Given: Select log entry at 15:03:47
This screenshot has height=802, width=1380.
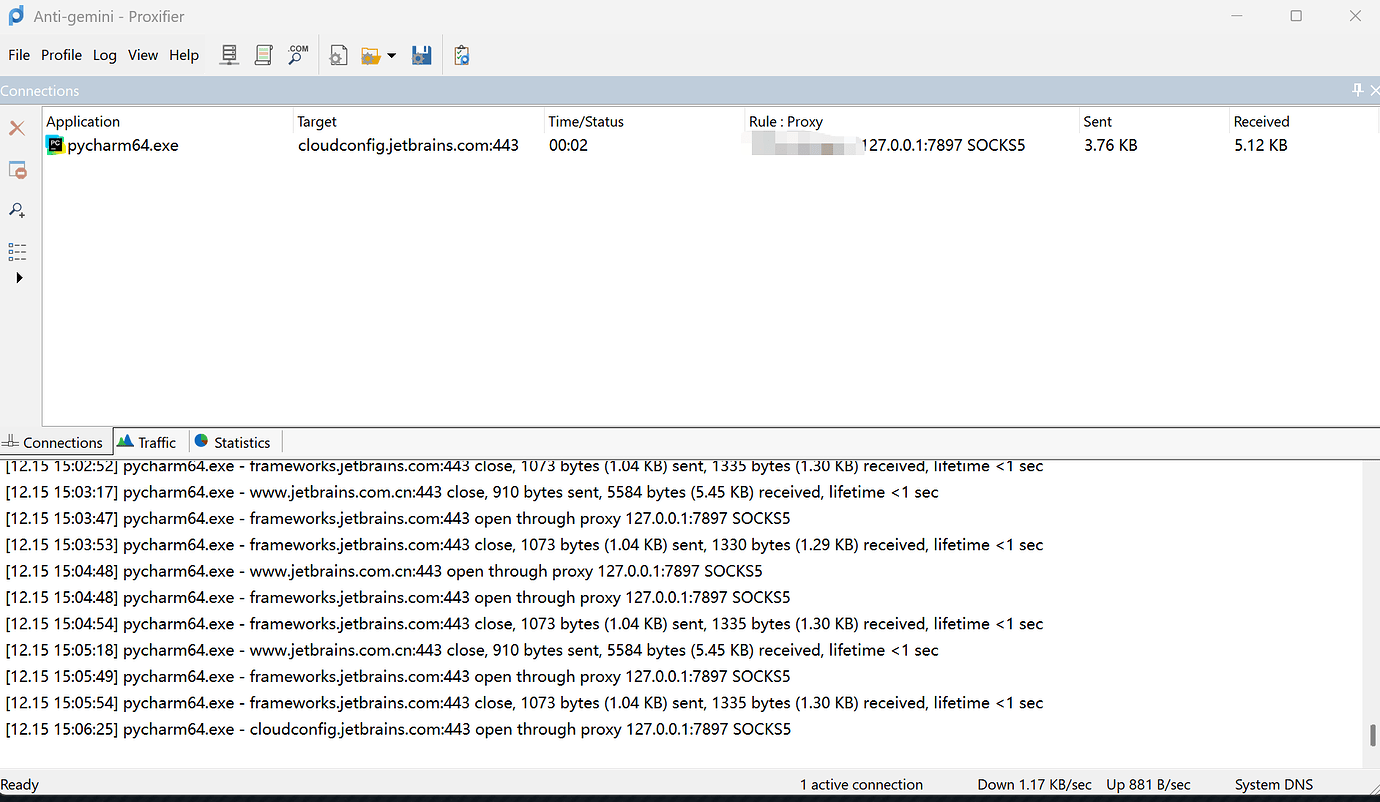Looking at the screenshot, I should coord(398,518).
